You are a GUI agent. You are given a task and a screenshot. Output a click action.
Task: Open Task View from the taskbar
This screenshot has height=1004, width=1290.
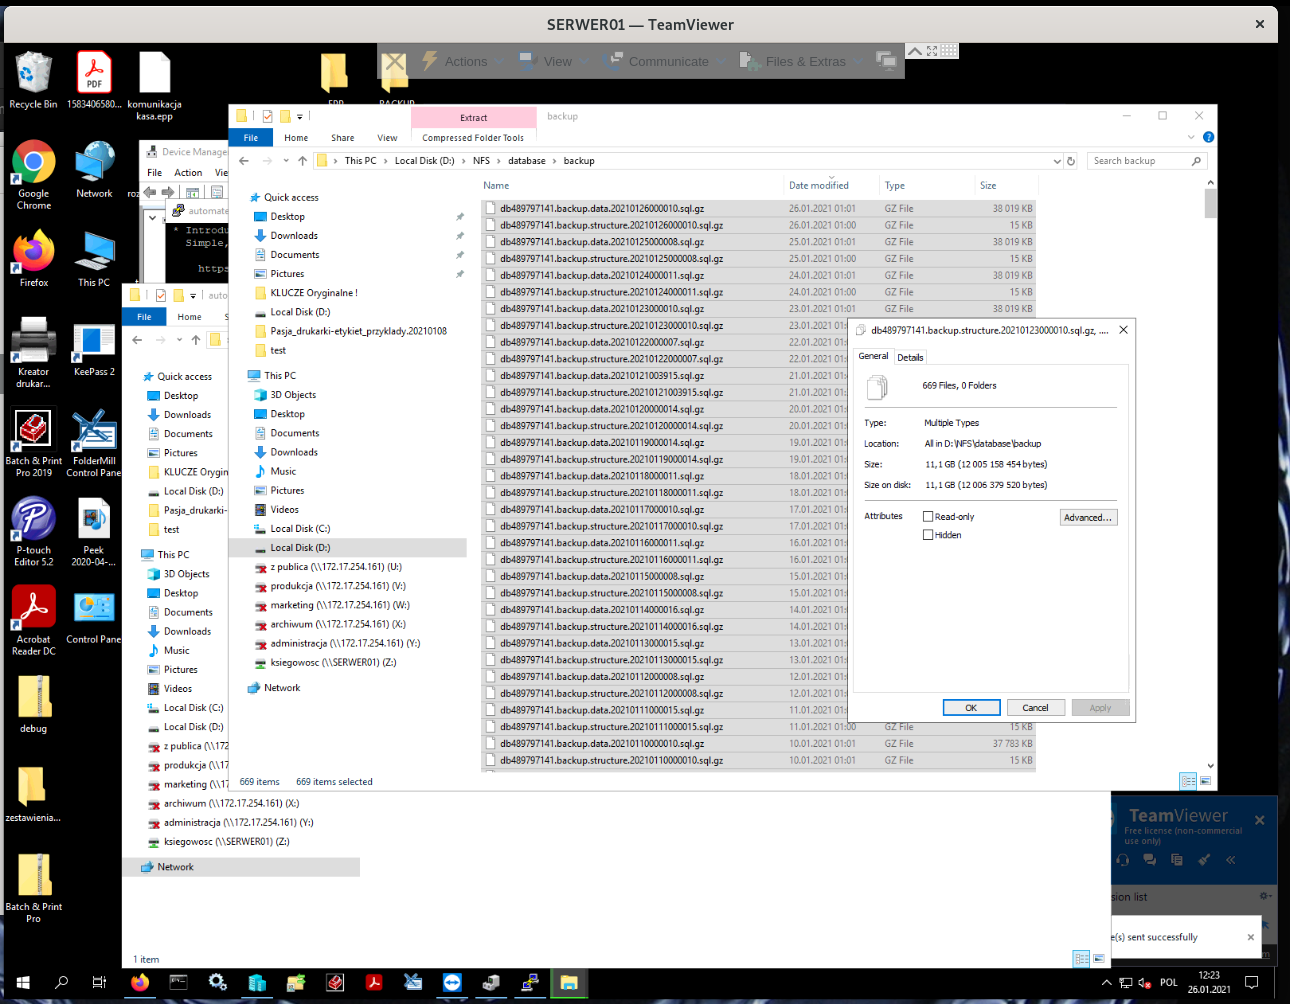pyautogui.click(x=99, y=983)
